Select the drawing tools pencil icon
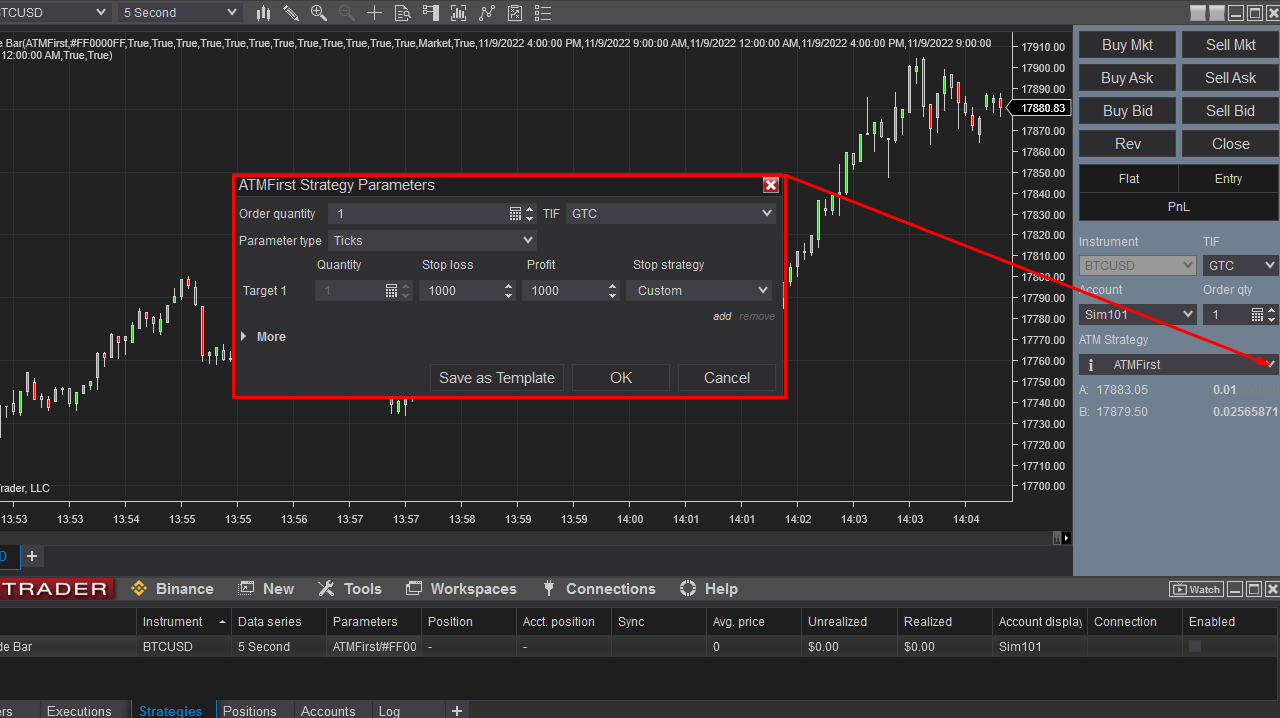Viewport: 1280px width, 718px height. pyautogui.click(x=291, y=13)
